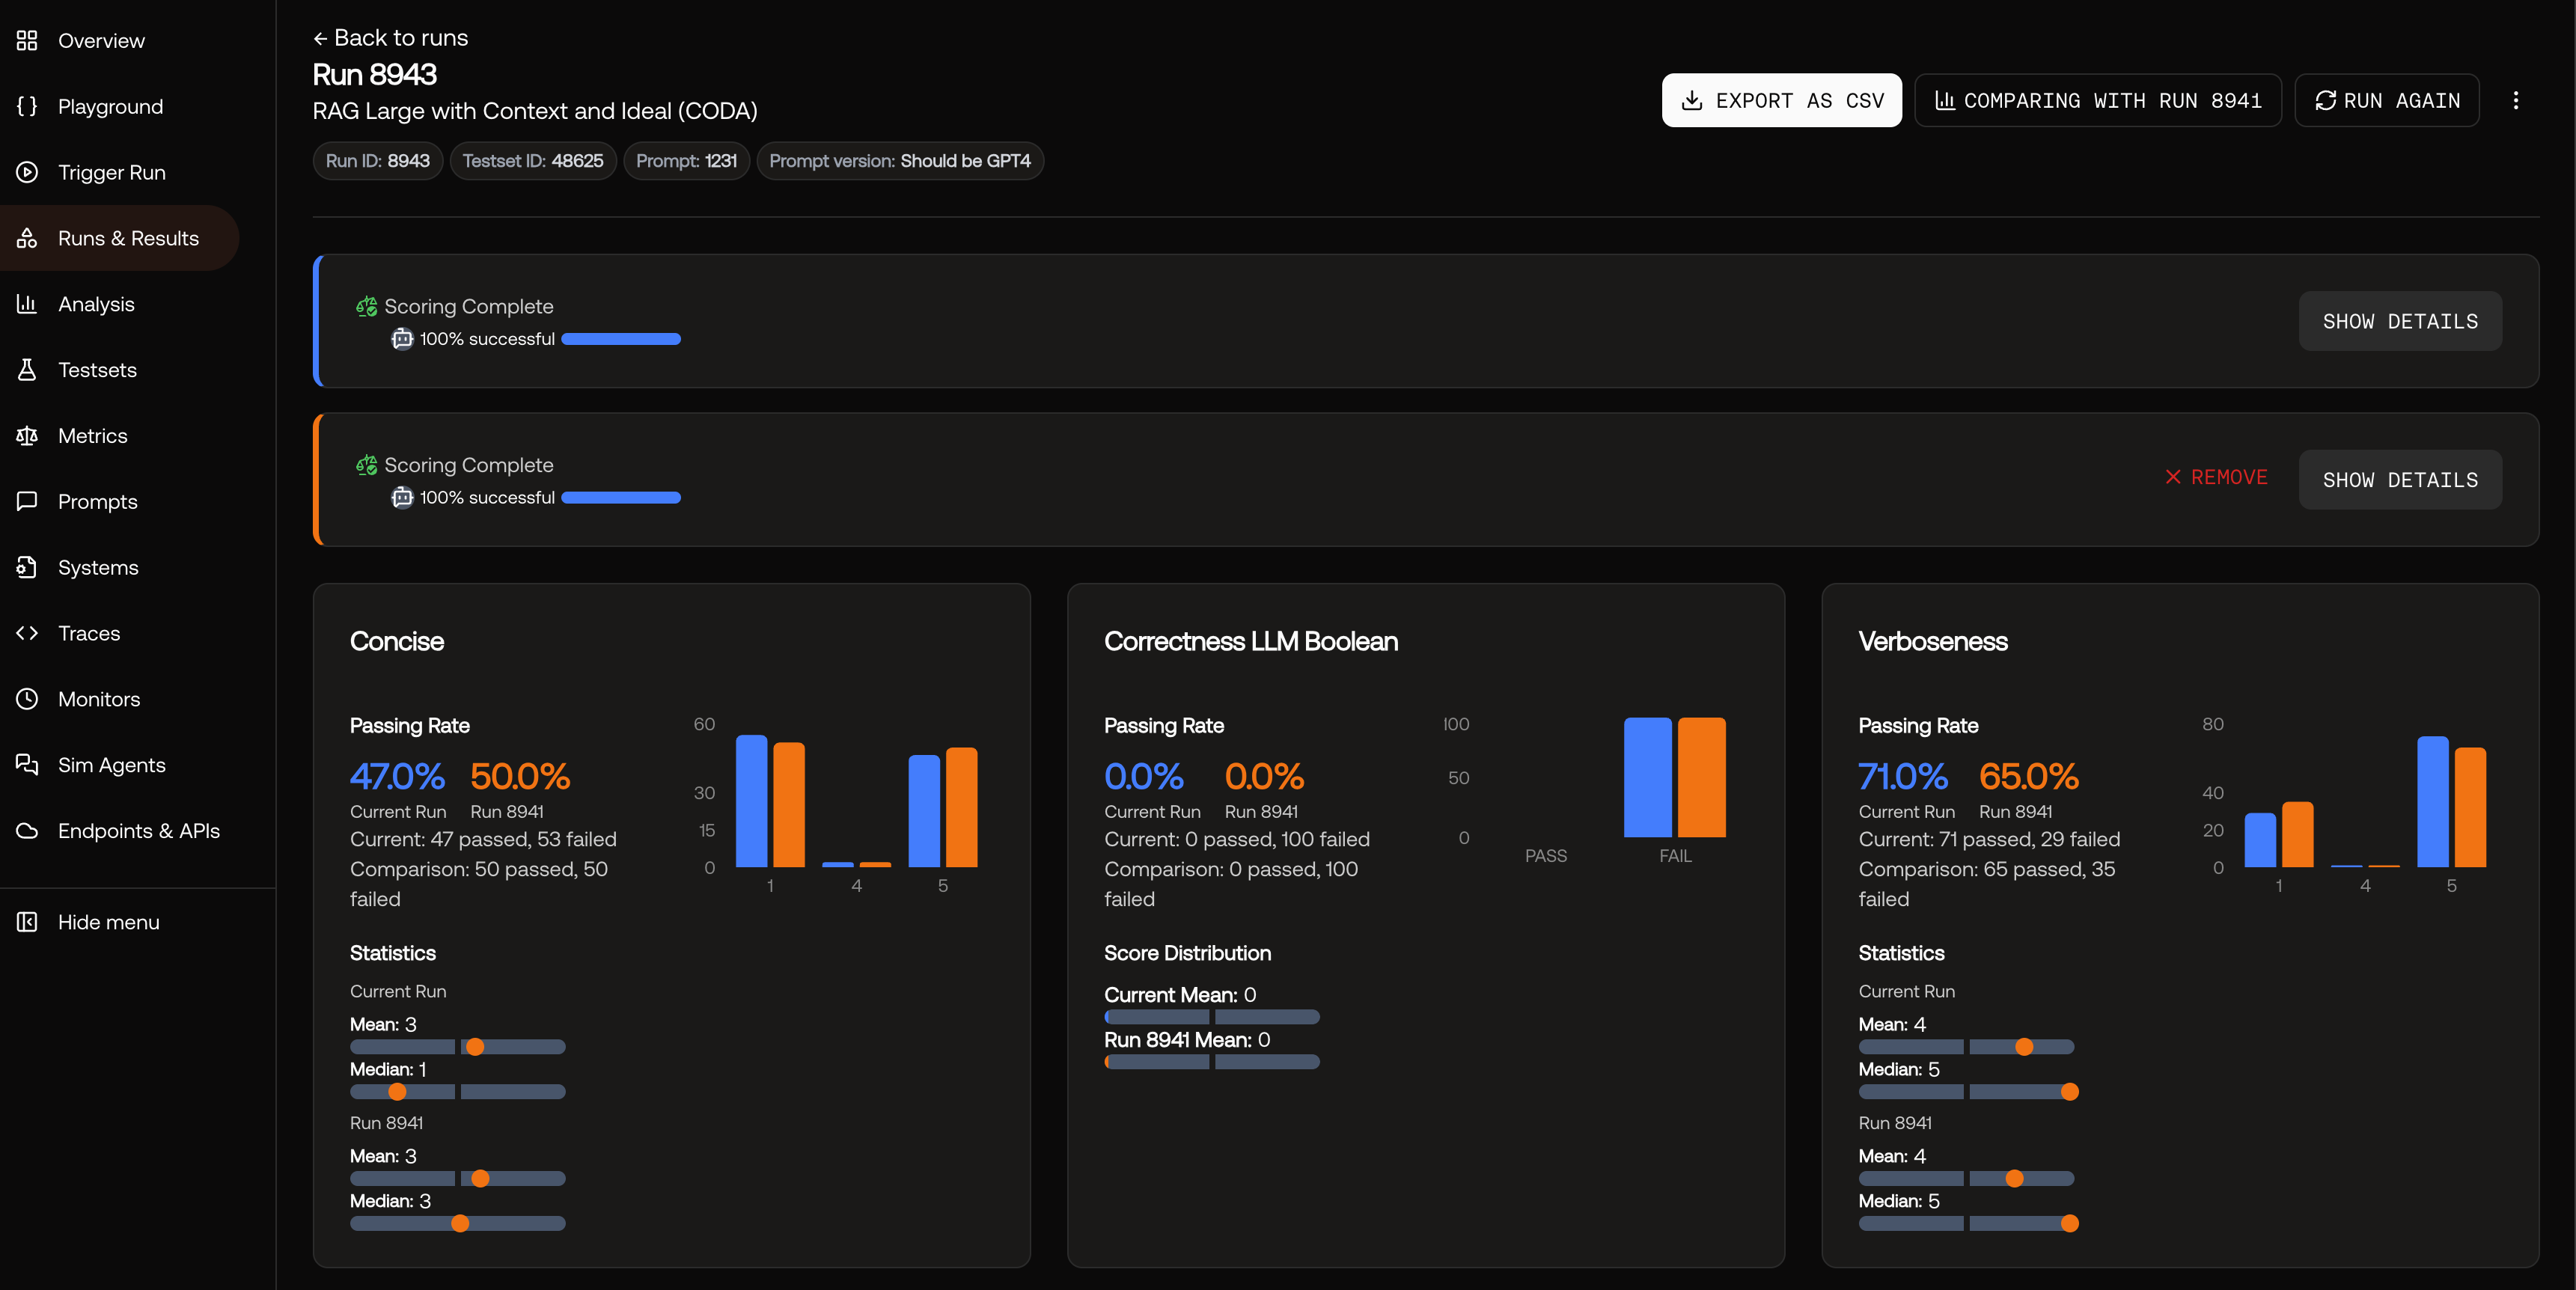The width and height of the screenshot is (2576, 1290).
Task: Click the Traces code icon
Action: tap(27, 633)
